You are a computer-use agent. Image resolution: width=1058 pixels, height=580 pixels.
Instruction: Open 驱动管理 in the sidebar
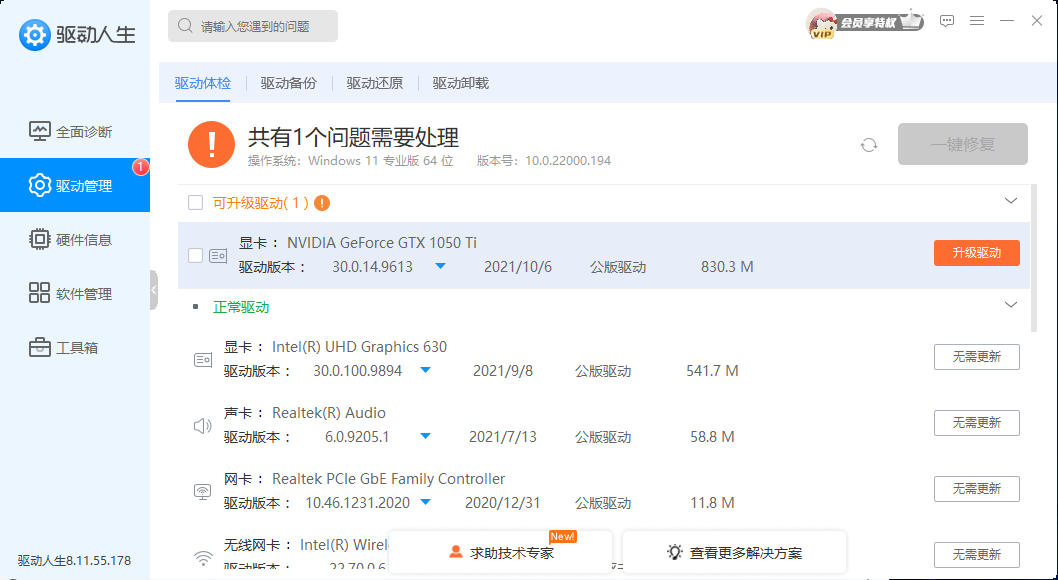pos(75,185)
